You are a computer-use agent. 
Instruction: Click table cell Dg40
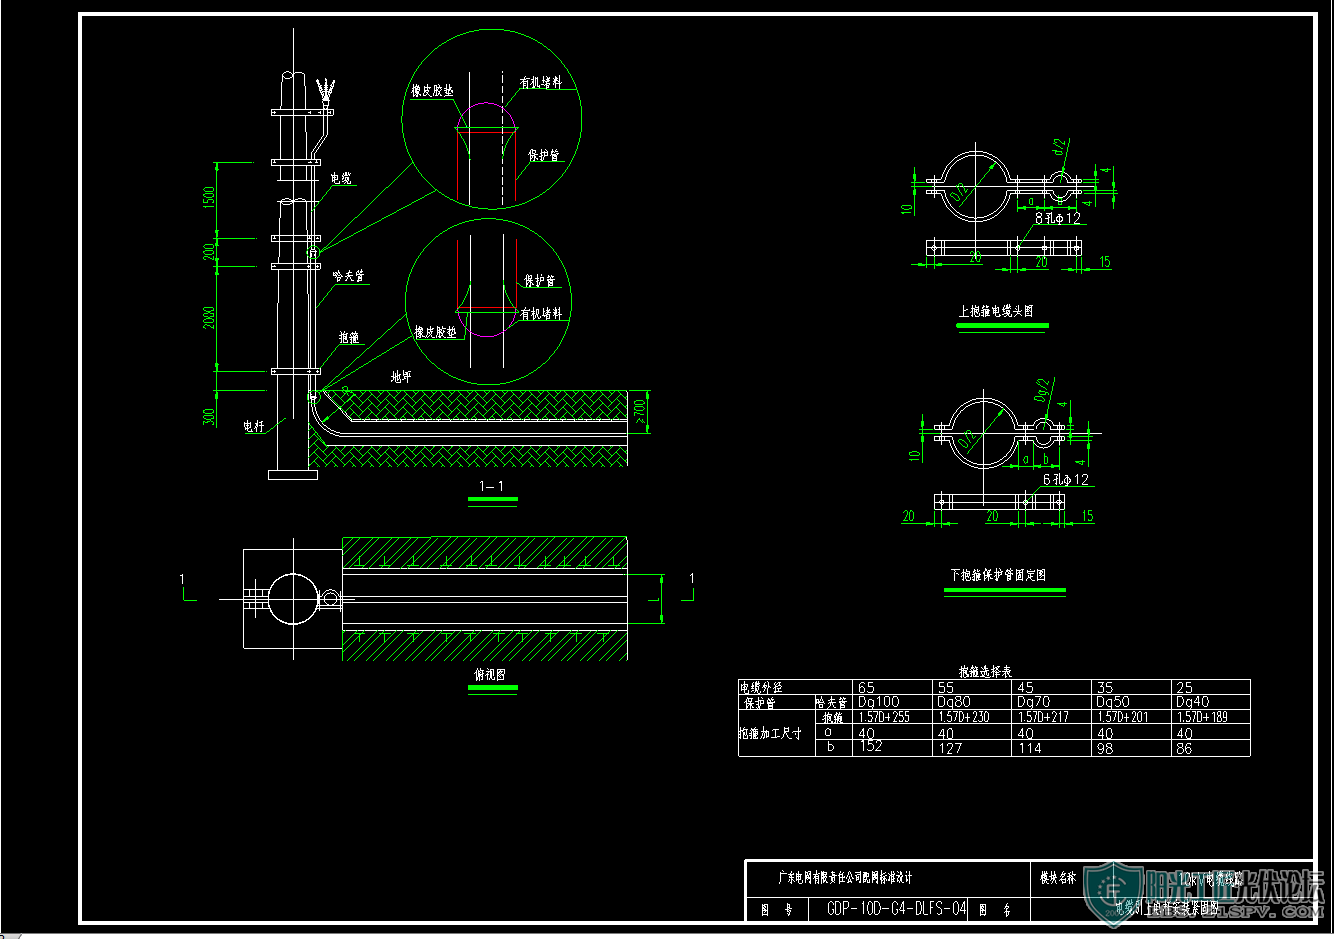[x=1193, y=702]
